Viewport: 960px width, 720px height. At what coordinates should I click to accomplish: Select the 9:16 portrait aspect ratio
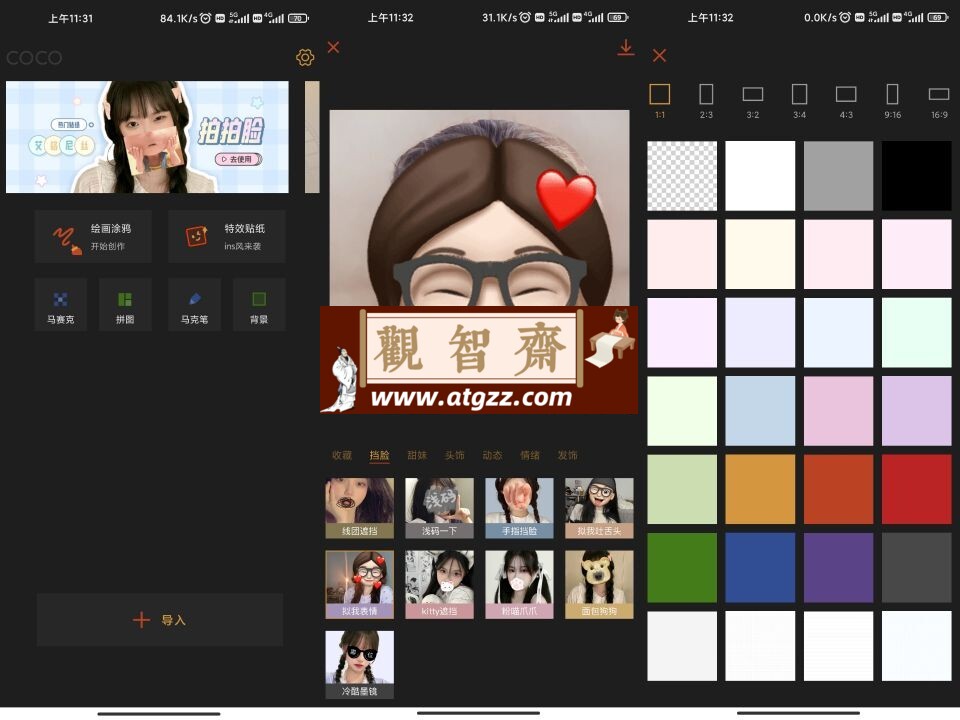(x=893, y=100)
